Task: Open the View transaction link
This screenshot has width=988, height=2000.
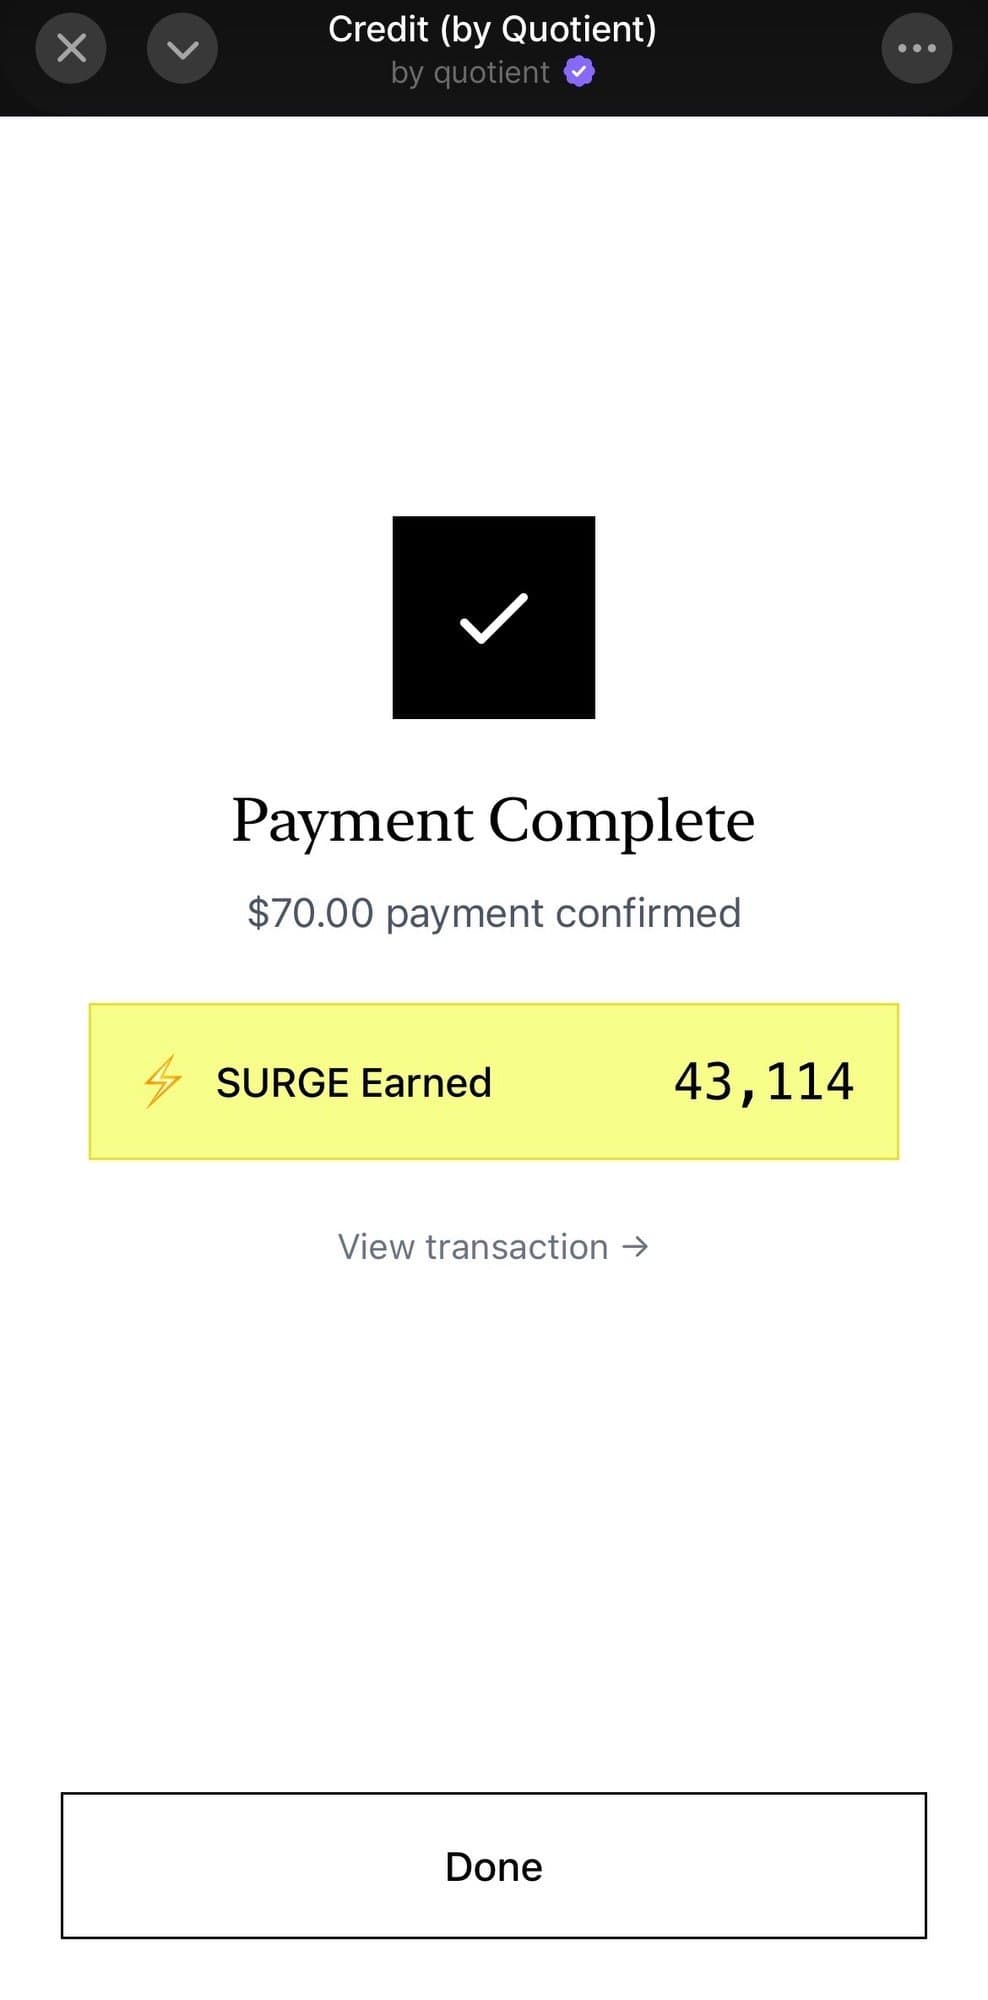Action: point(473,1247)
